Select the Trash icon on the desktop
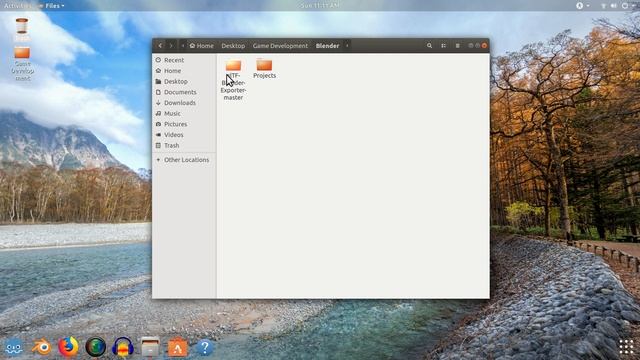Viewport: 640px width, 360px height. pyautogui.click(x=22, y=27)
